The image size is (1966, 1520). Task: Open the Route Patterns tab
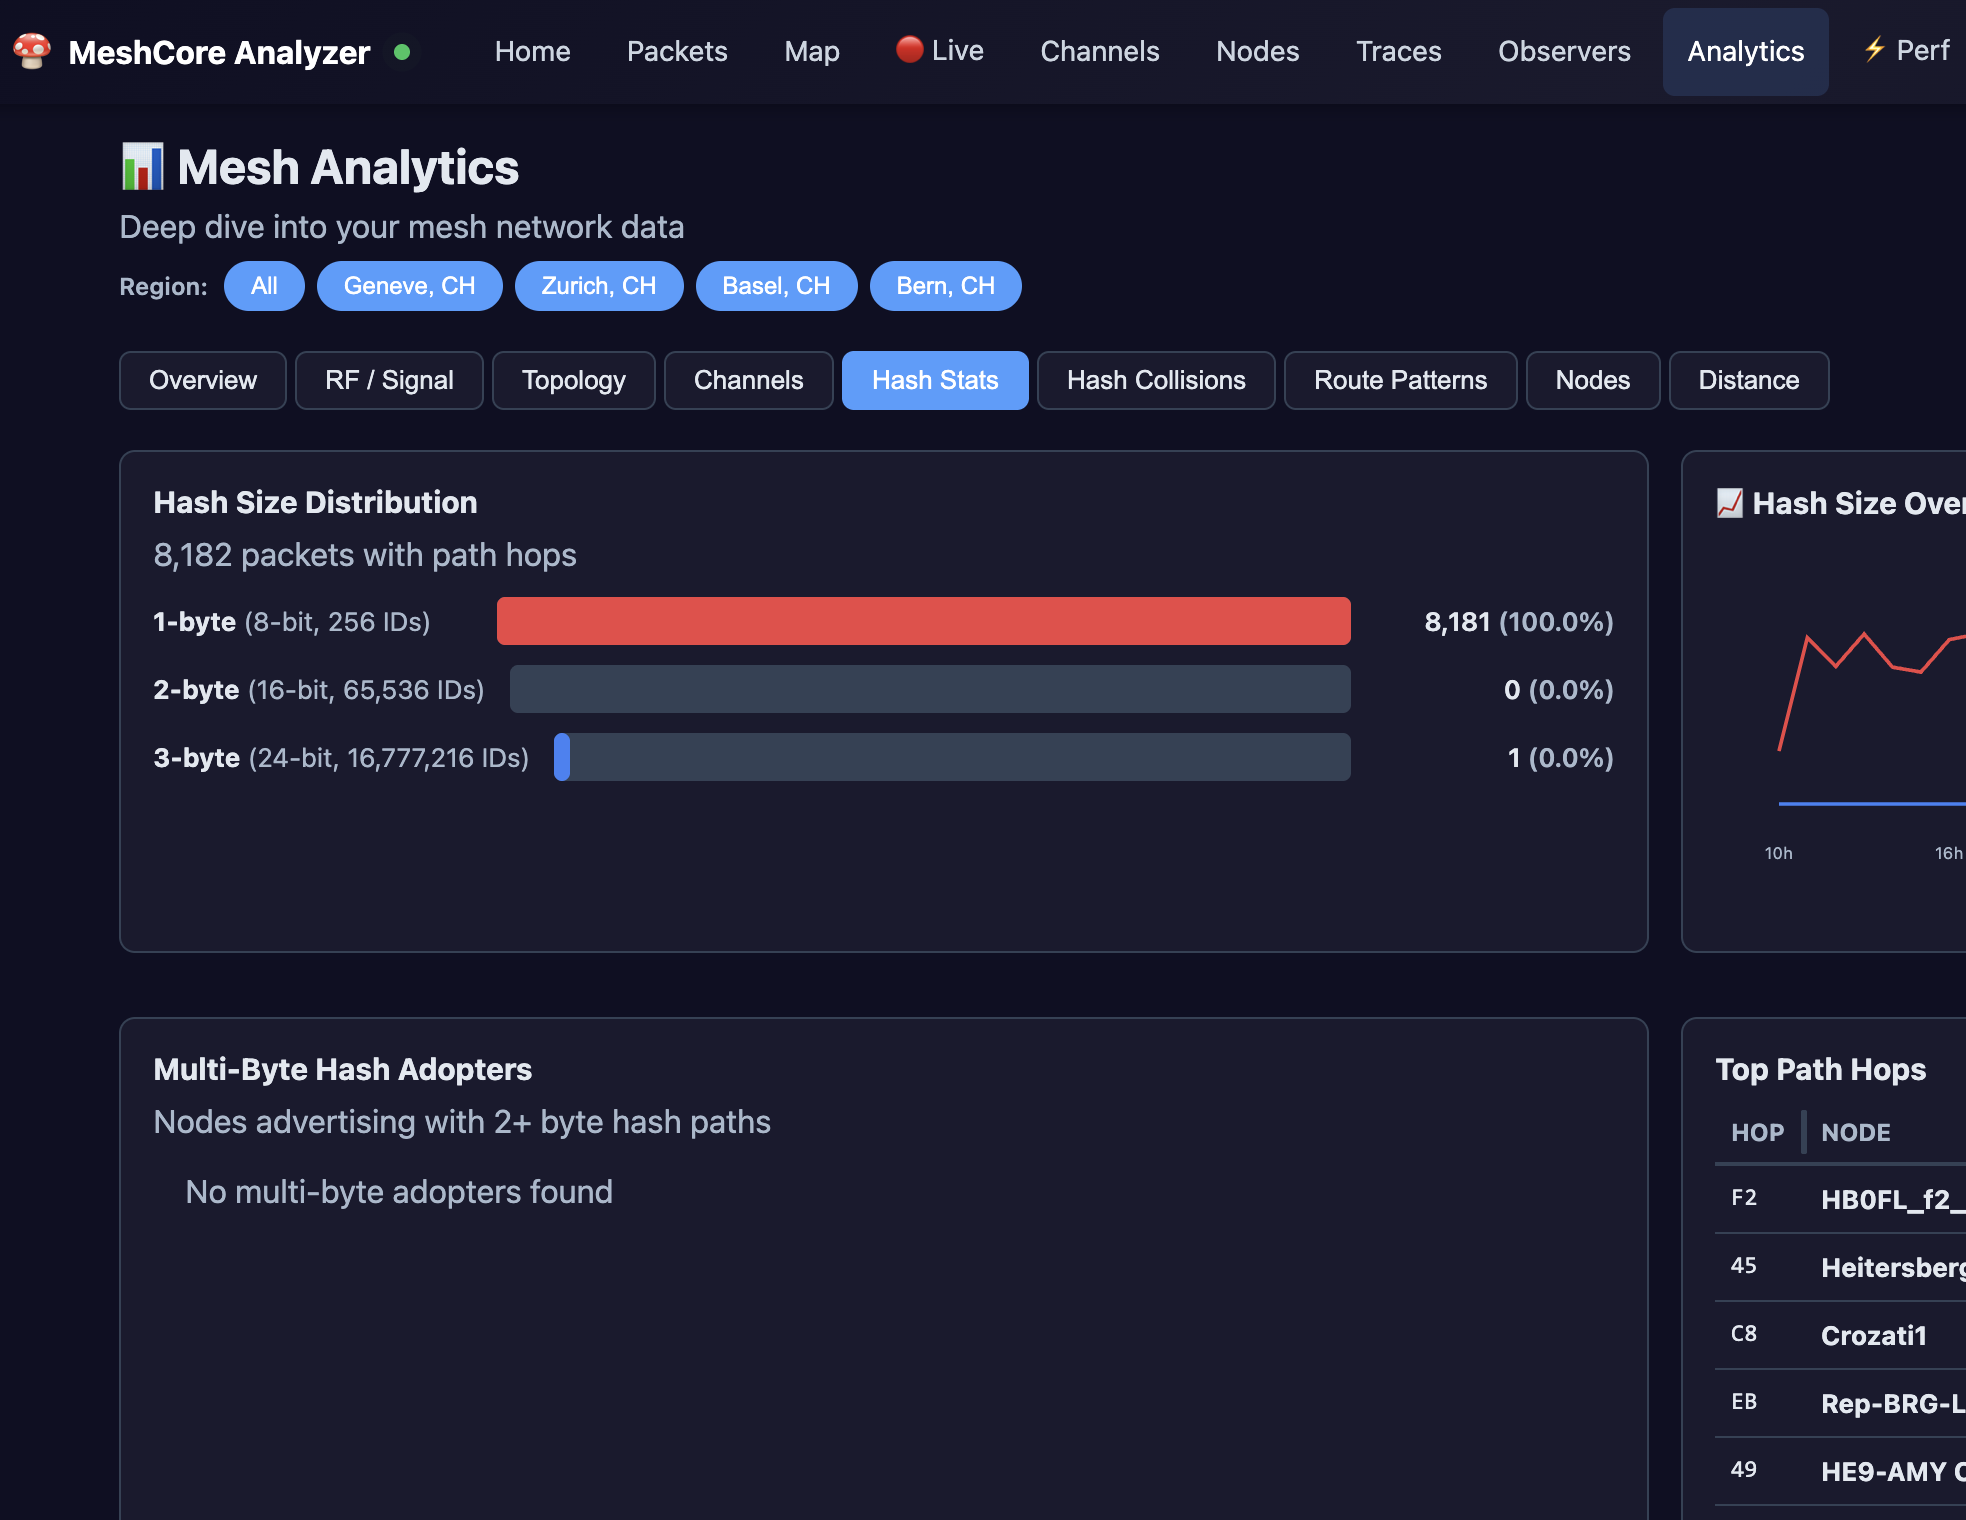[1399, 380]
